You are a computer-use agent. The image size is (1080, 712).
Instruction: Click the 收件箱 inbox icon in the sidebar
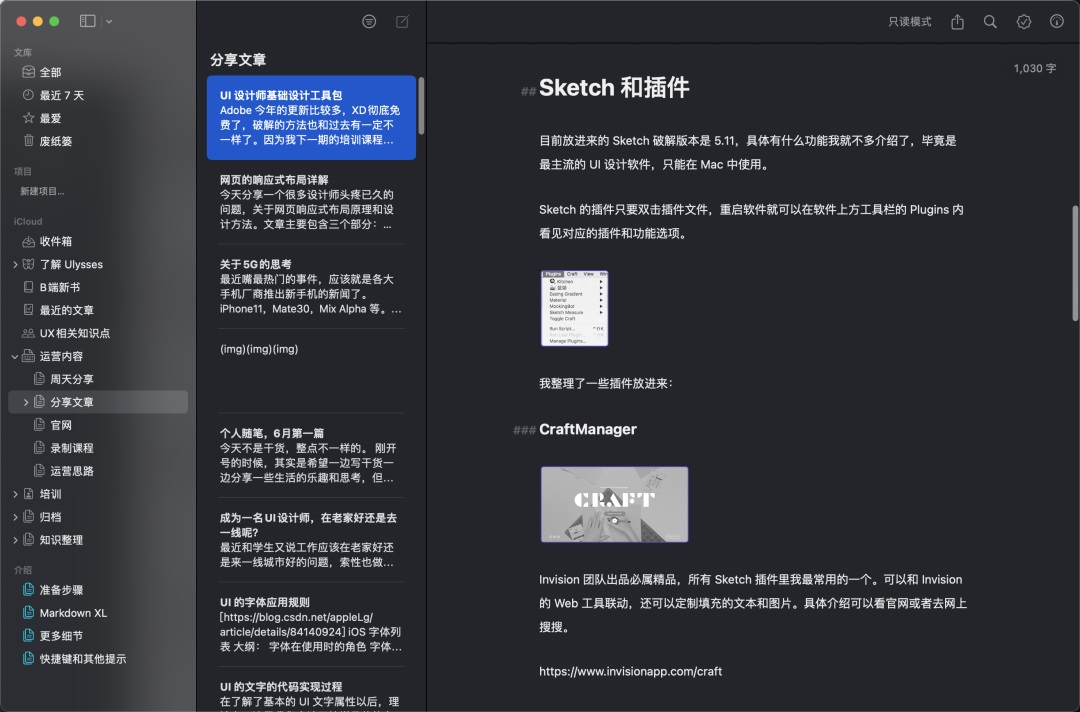point(28,241)
